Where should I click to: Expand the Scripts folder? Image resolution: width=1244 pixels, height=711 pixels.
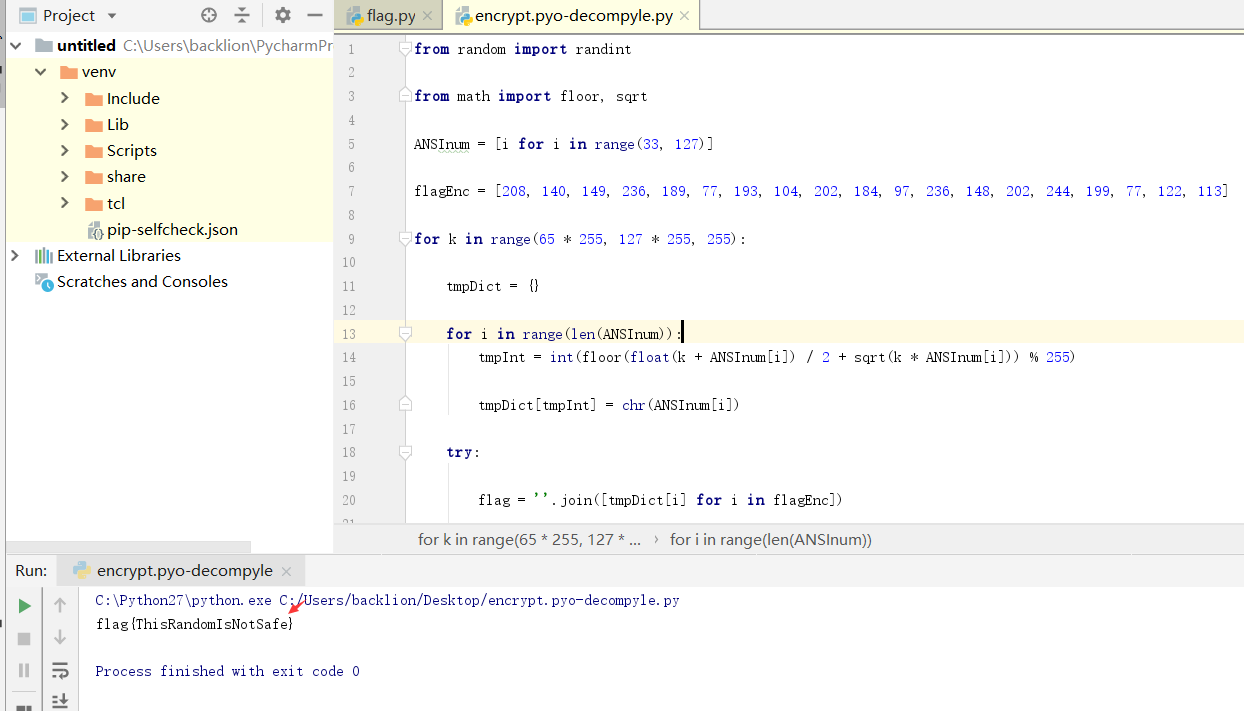[x=65, y=150]
